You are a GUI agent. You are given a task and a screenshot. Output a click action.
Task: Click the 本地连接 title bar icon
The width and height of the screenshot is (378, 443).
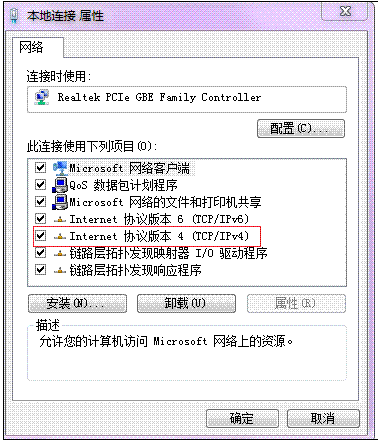coord(14,16)
